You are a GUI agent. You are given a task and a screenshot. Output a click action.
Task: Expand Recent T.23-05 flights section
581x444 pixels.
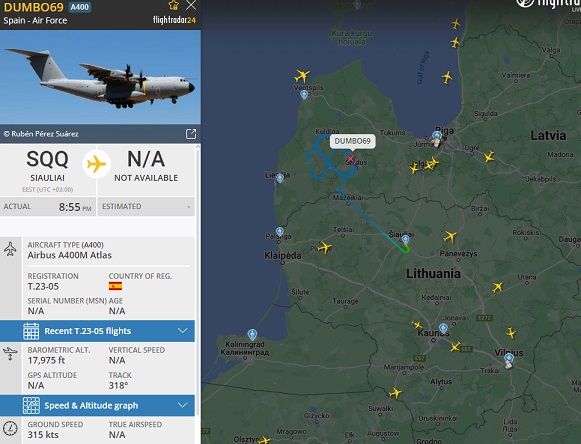tap(97, 331)
